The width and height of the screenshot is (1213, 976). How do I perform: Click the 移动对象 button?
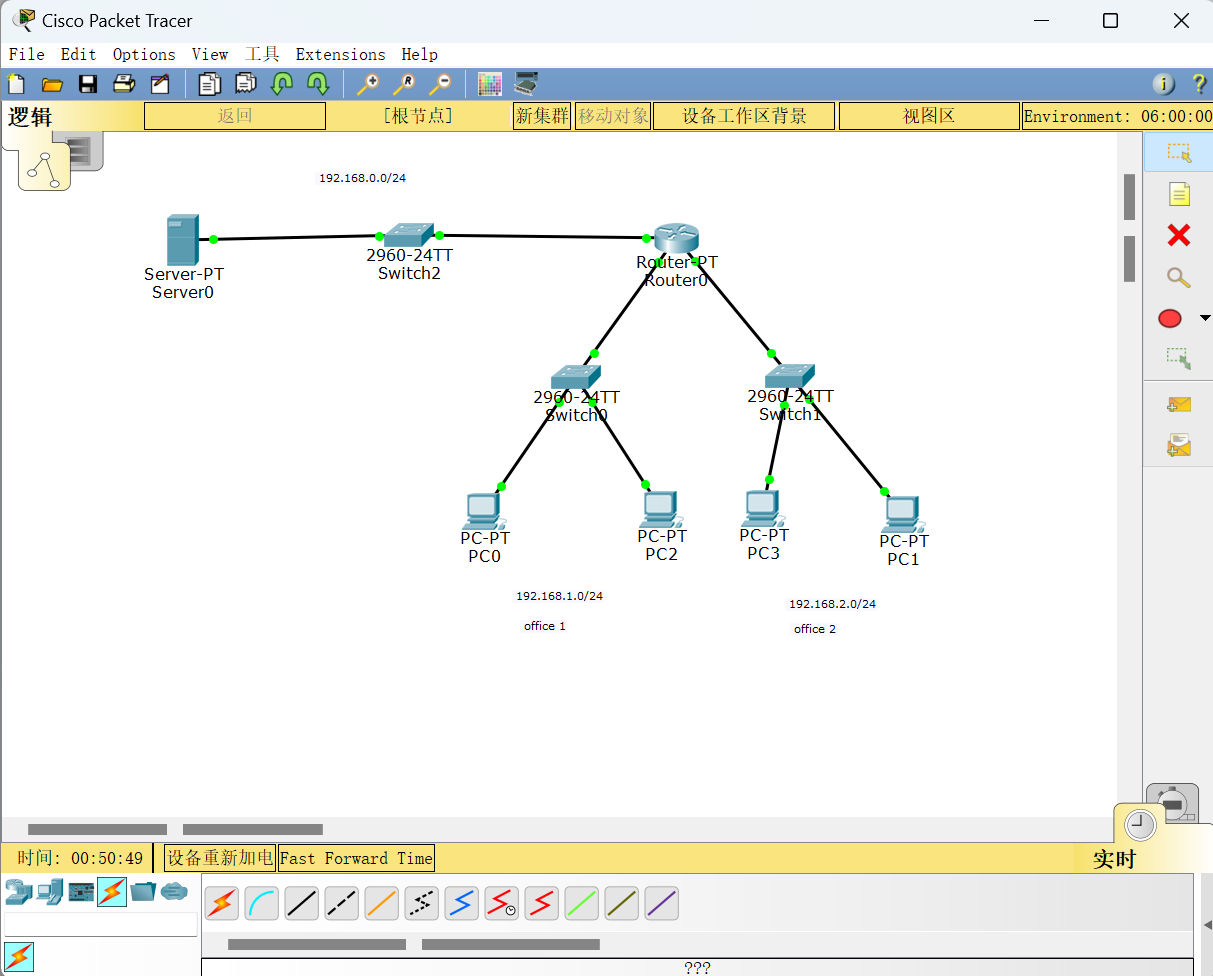[x=613, y=116]
